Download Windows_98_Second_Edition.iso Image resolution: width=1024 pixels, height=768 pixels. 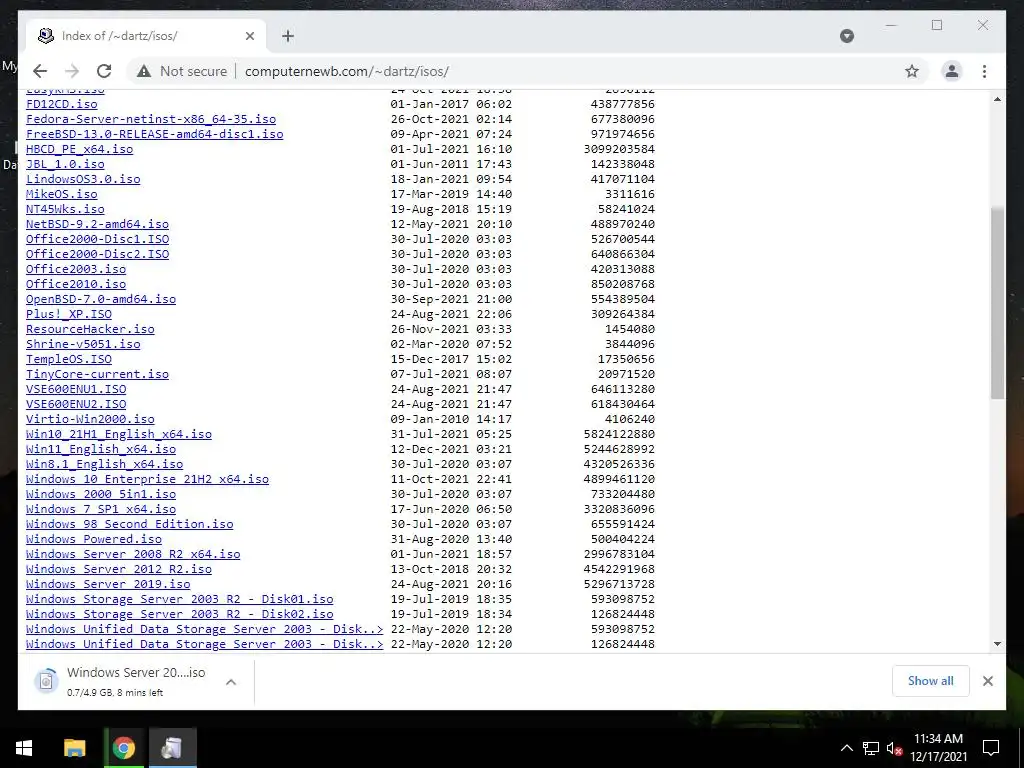(129, 524)
